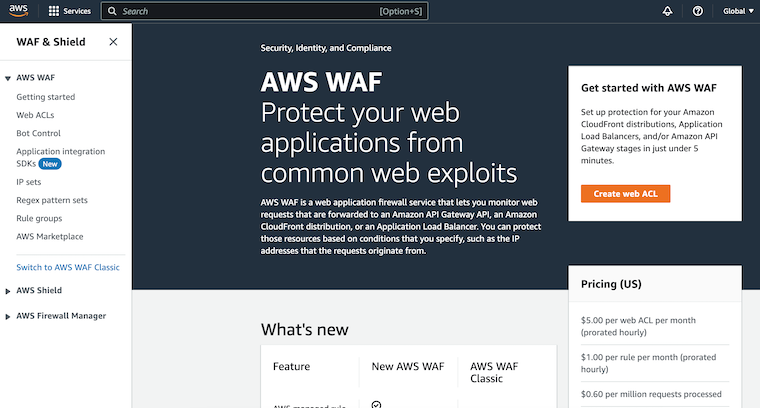760x408 pixels.
Task: Click the AWS logo home icon
Action: tap(18, 11)
